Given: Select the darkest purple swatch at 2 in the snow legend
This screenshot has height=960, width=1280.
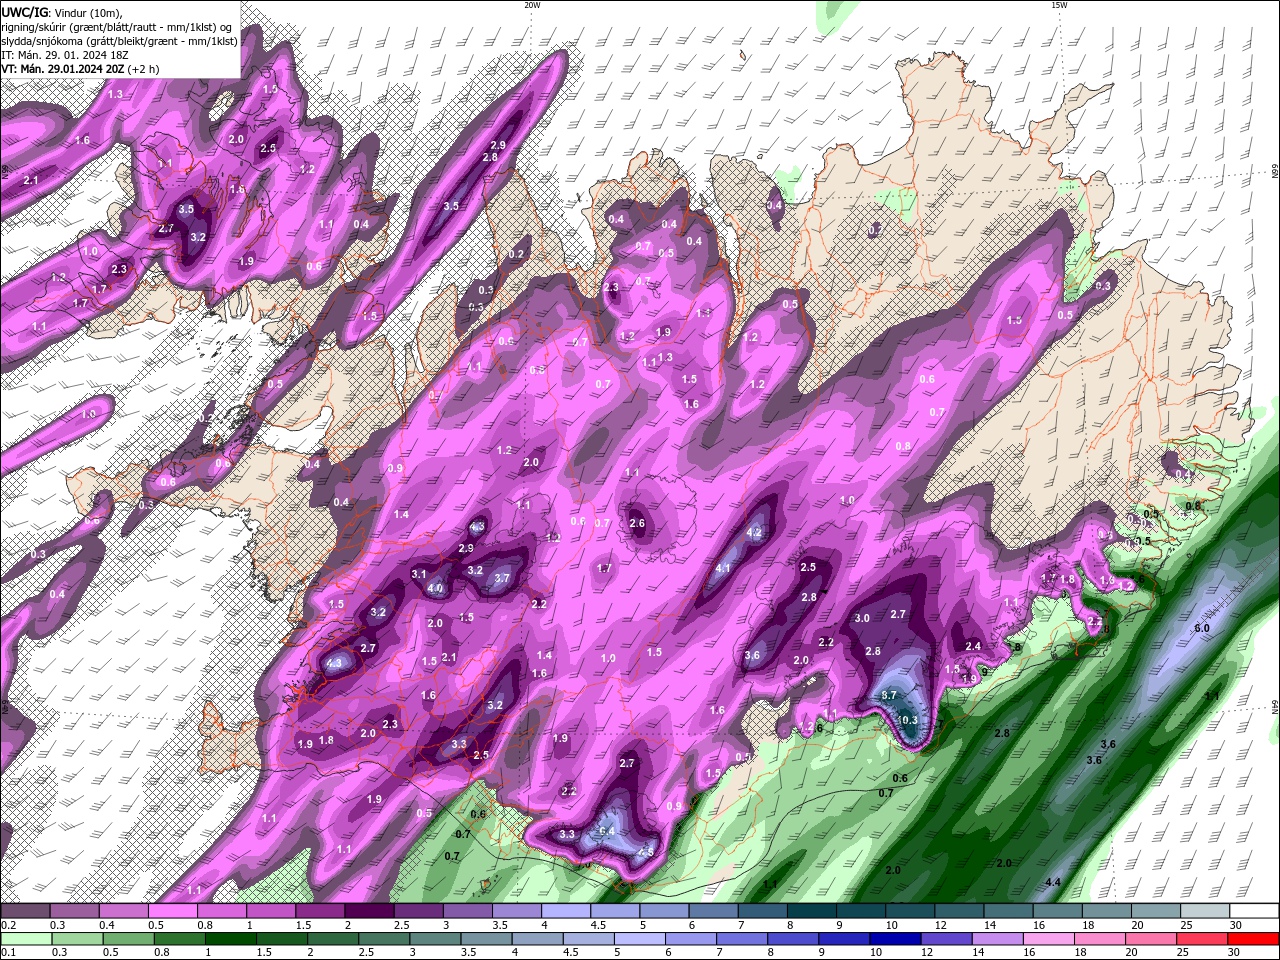Looking at the screenshot, I should point(368,911).
